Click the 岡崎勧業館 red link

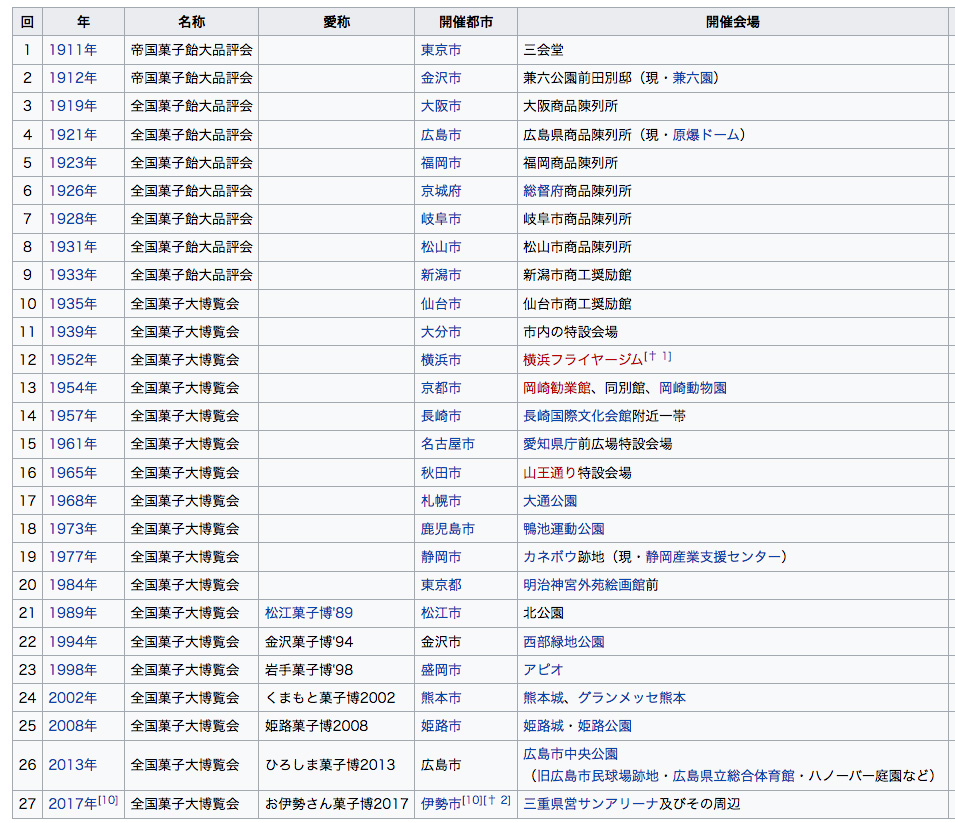pos(557,387)
